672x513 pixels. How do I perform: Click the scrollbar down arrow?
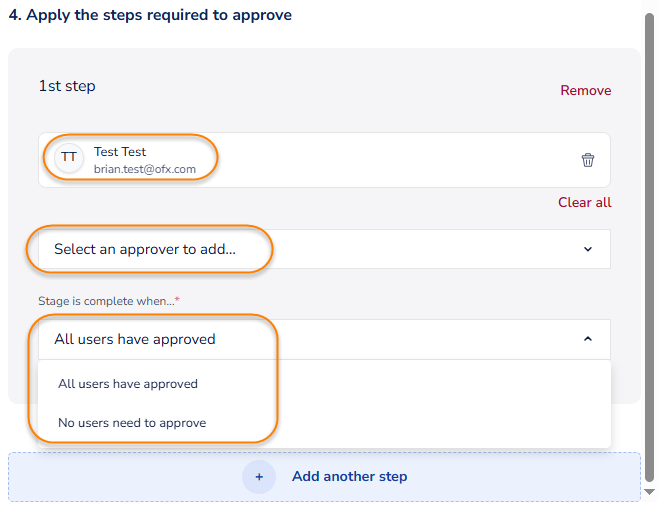pyautogui.click(x=651, y=492)
